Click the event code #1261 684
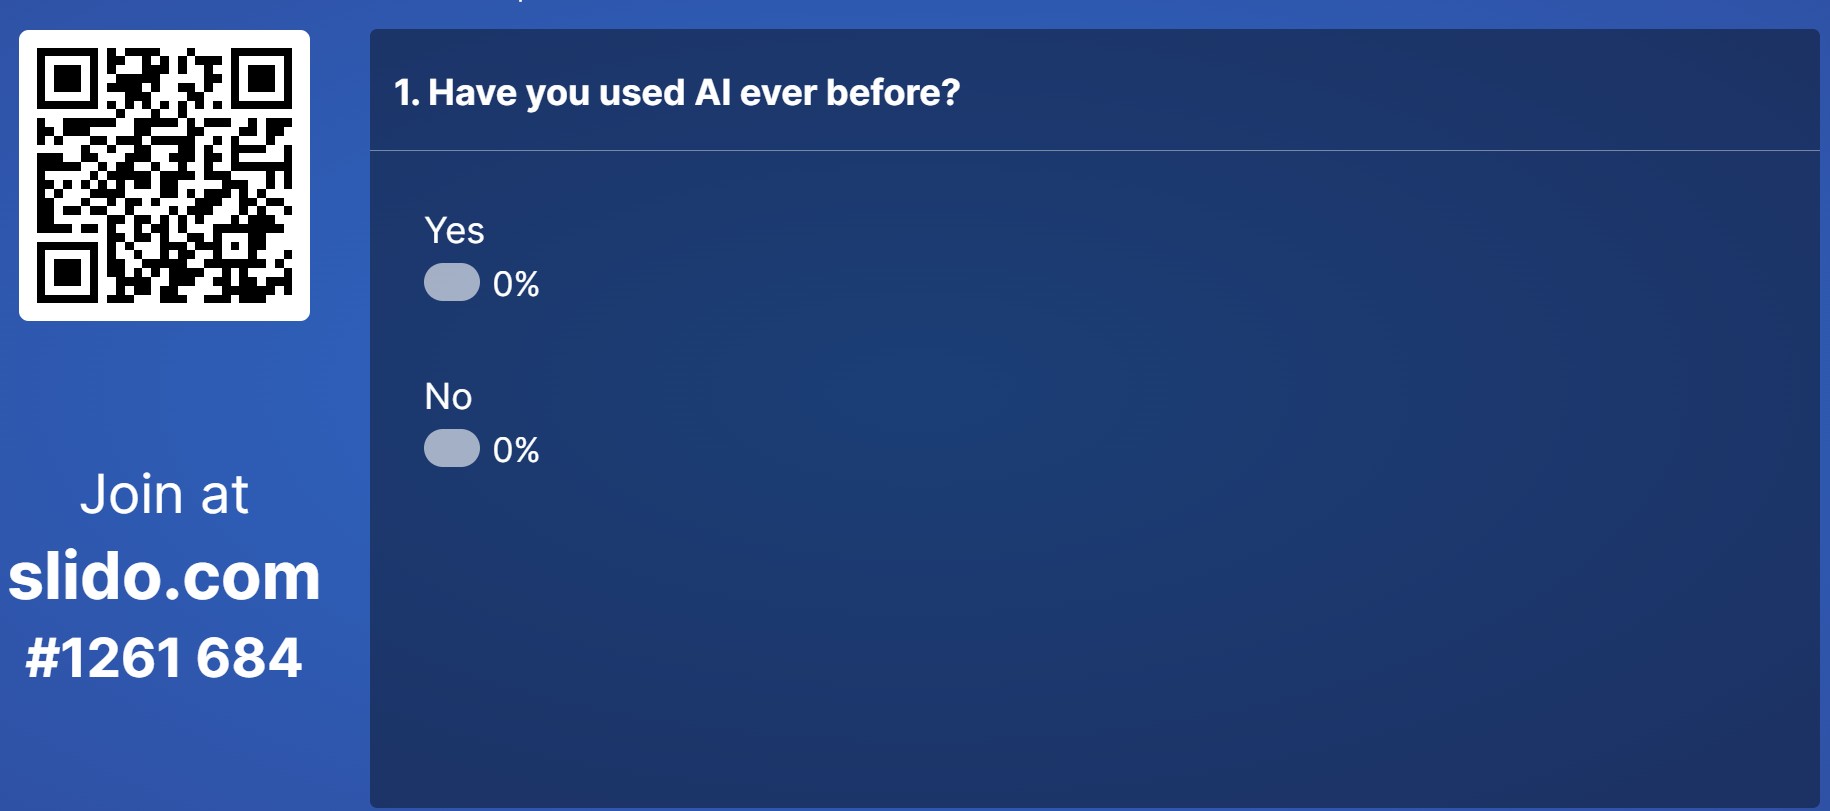The image size is (1830, 811). [x=164, y=658]
